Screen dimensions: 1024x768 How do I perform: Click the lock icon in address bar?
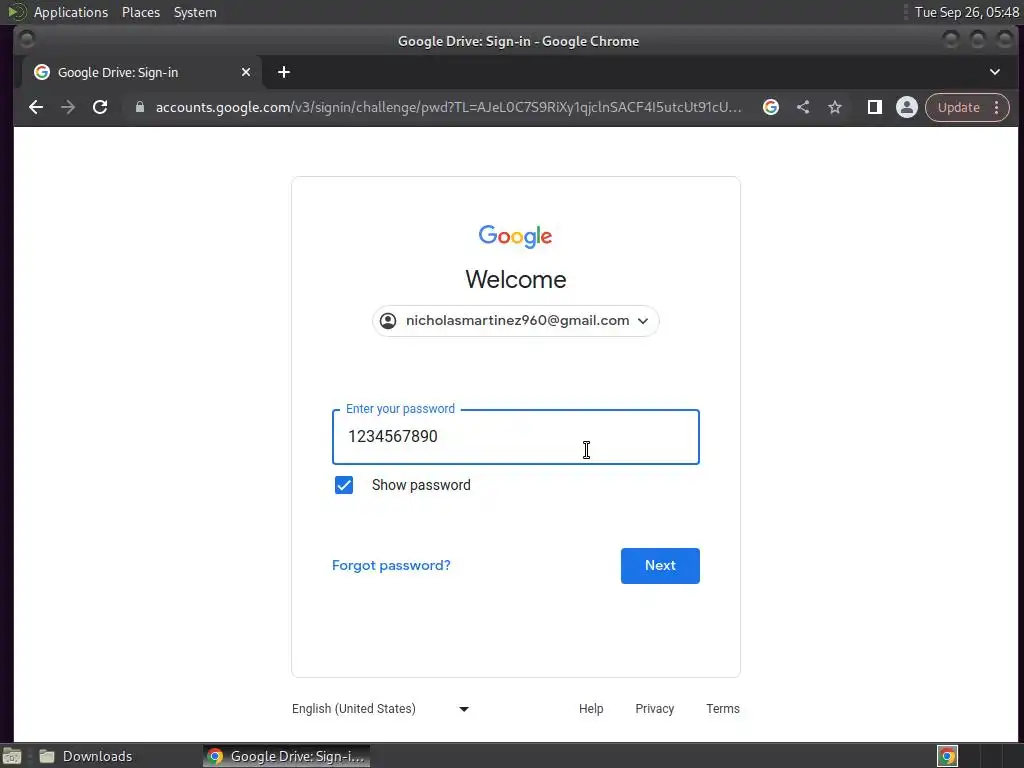coord(139,107)
